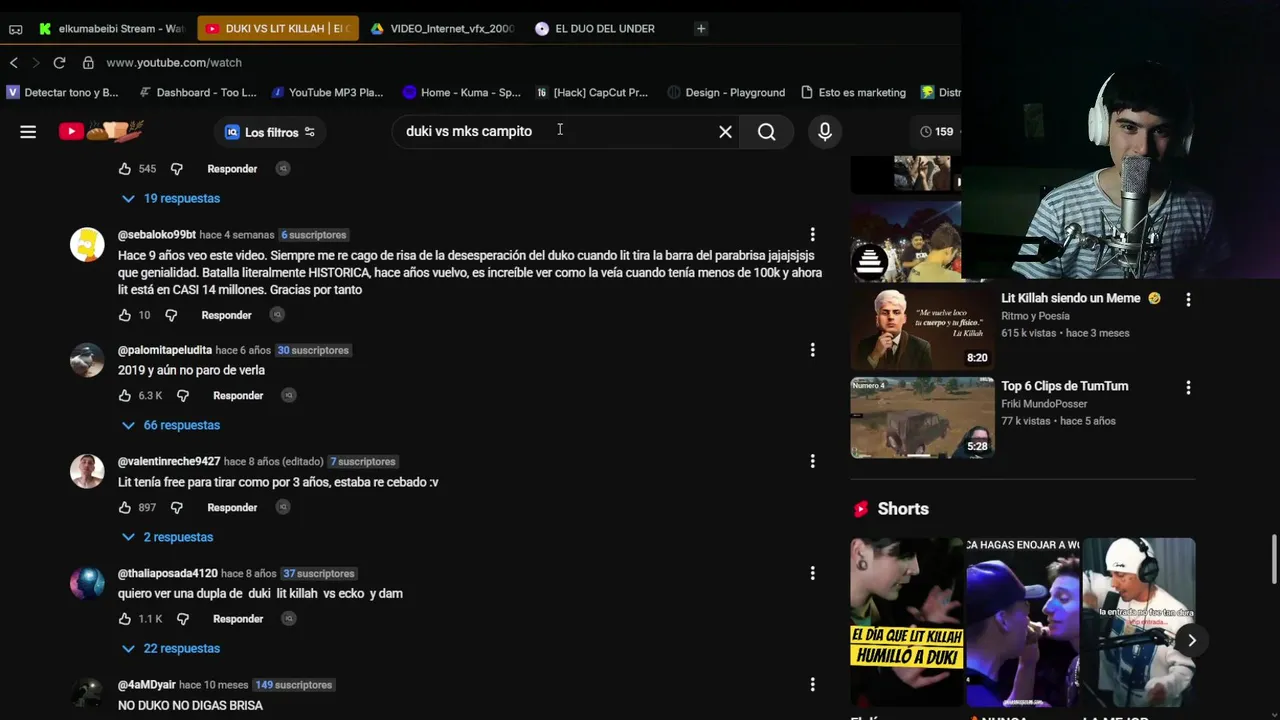Open Design - Playground bookmark
This screenshot has width=1280, height=720.
726,92
